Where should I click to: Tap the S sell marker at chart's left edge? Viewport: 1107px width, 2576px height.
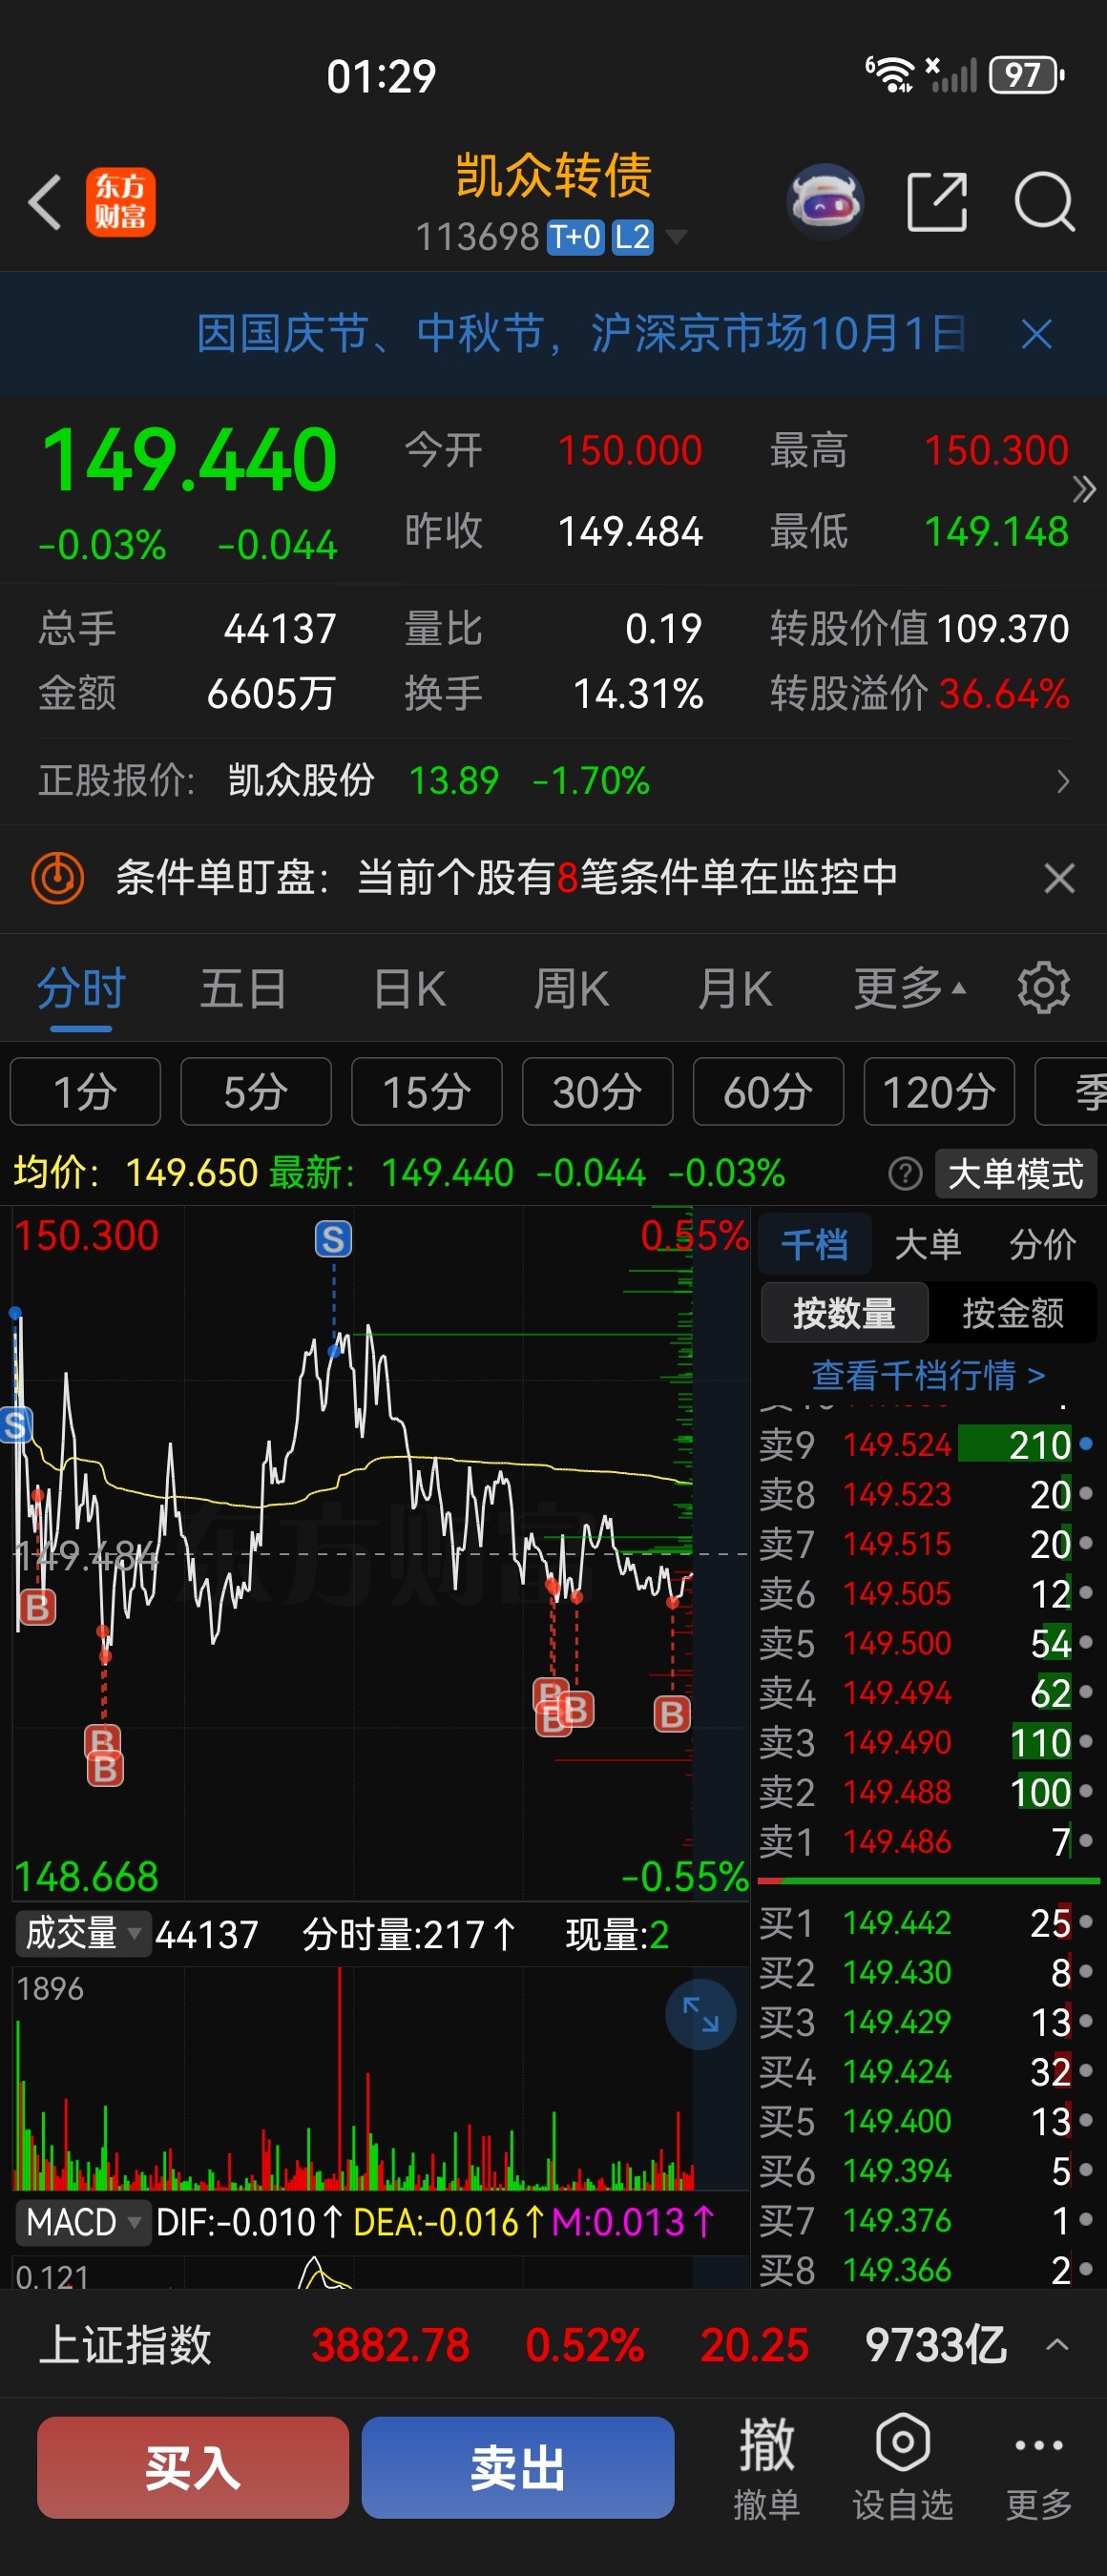(15, 1425)
